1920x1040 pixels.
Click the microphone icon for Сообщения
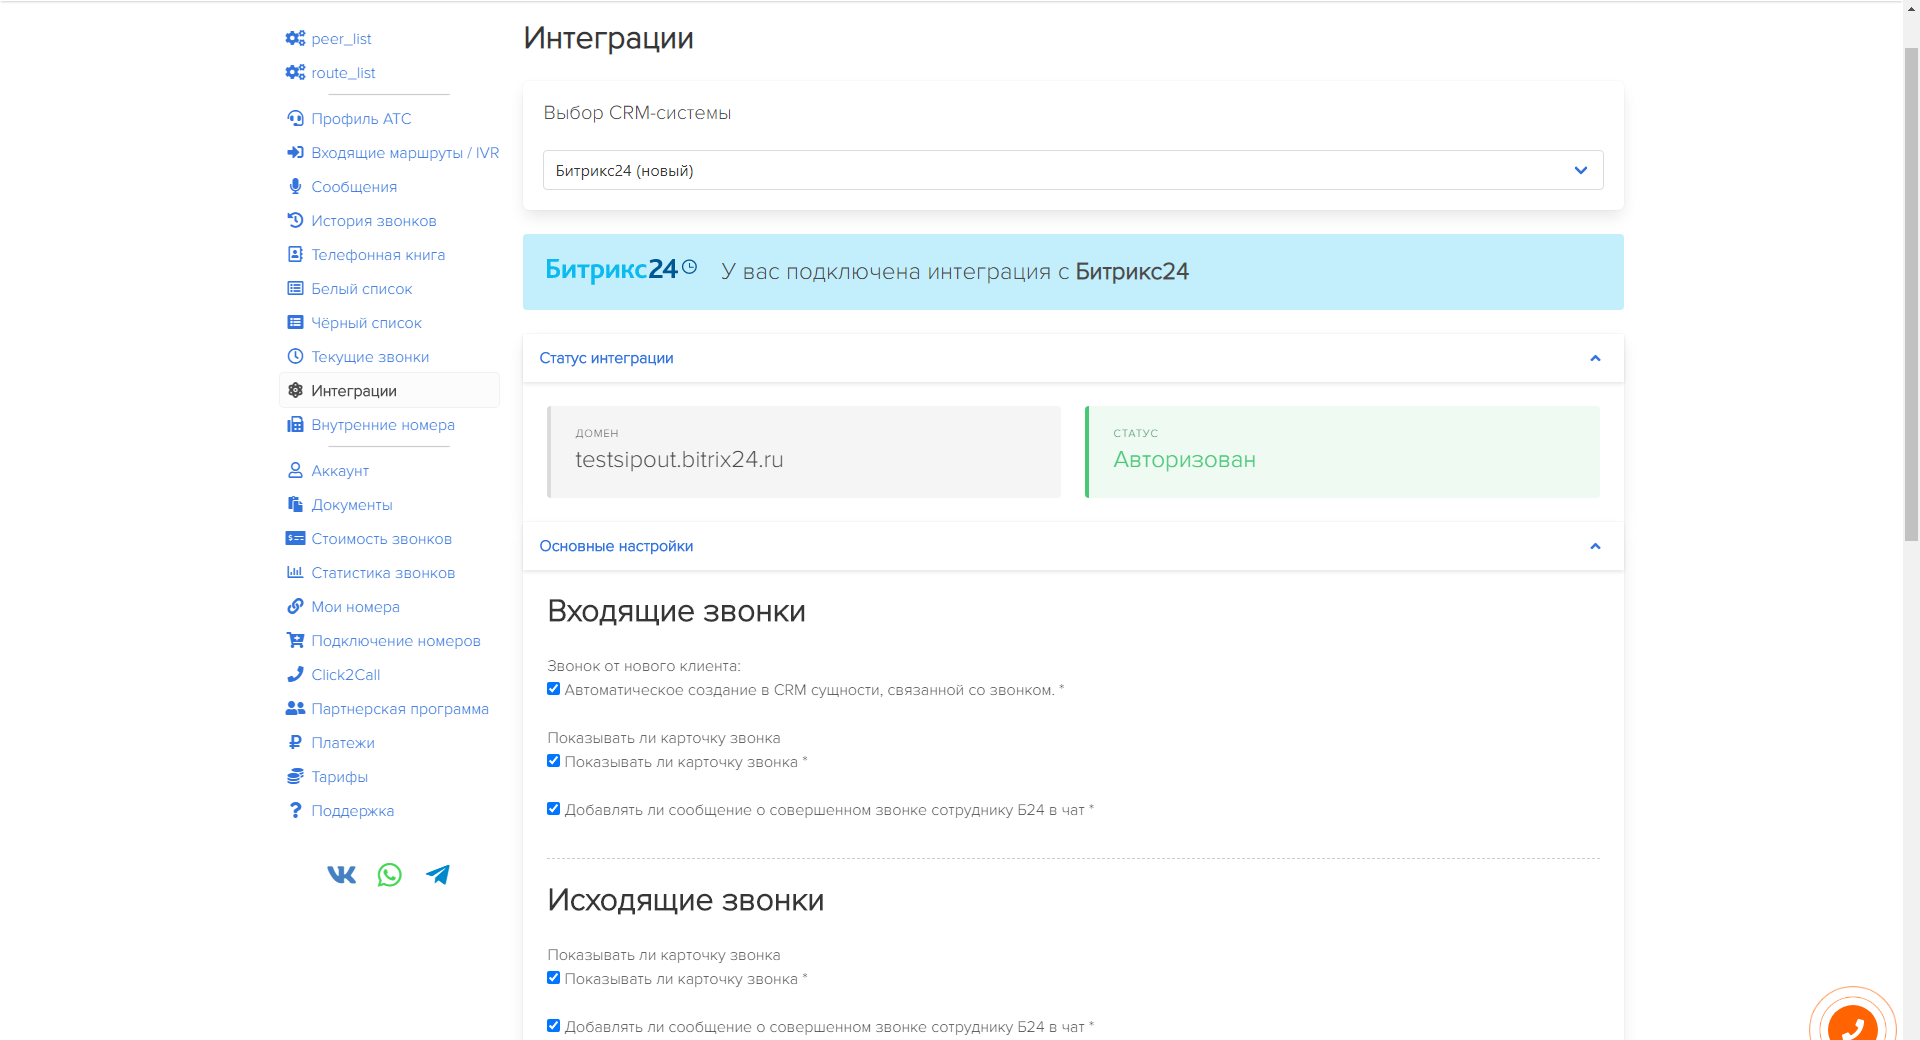[x=295, y=186]
